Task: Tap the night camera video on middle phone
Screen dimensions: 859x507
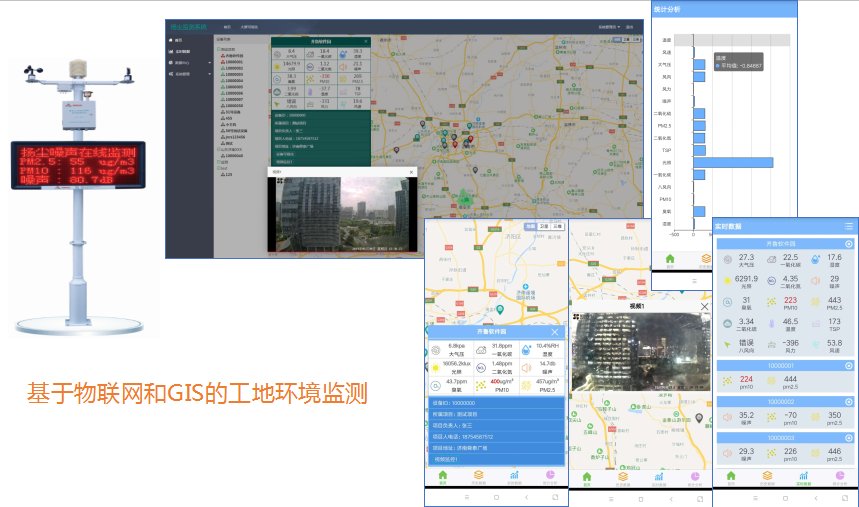Action: pos(640,352)
